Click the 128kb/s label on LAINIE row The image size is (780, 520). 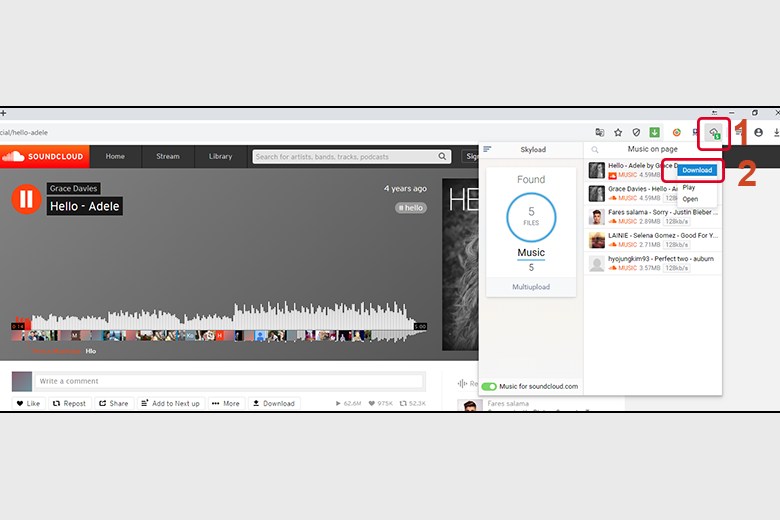click(677, 245)
